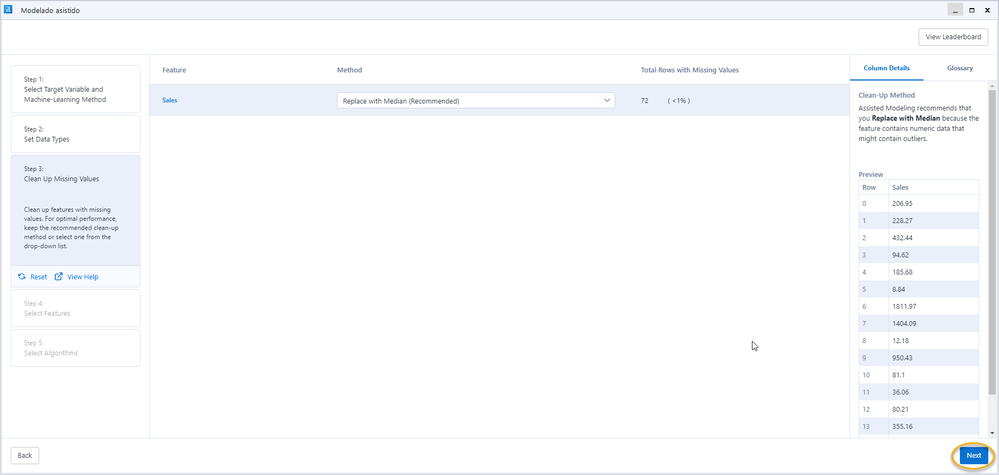999x475 pixels.
Task: Click preview value 950.43
Action: tap(901, 358)
